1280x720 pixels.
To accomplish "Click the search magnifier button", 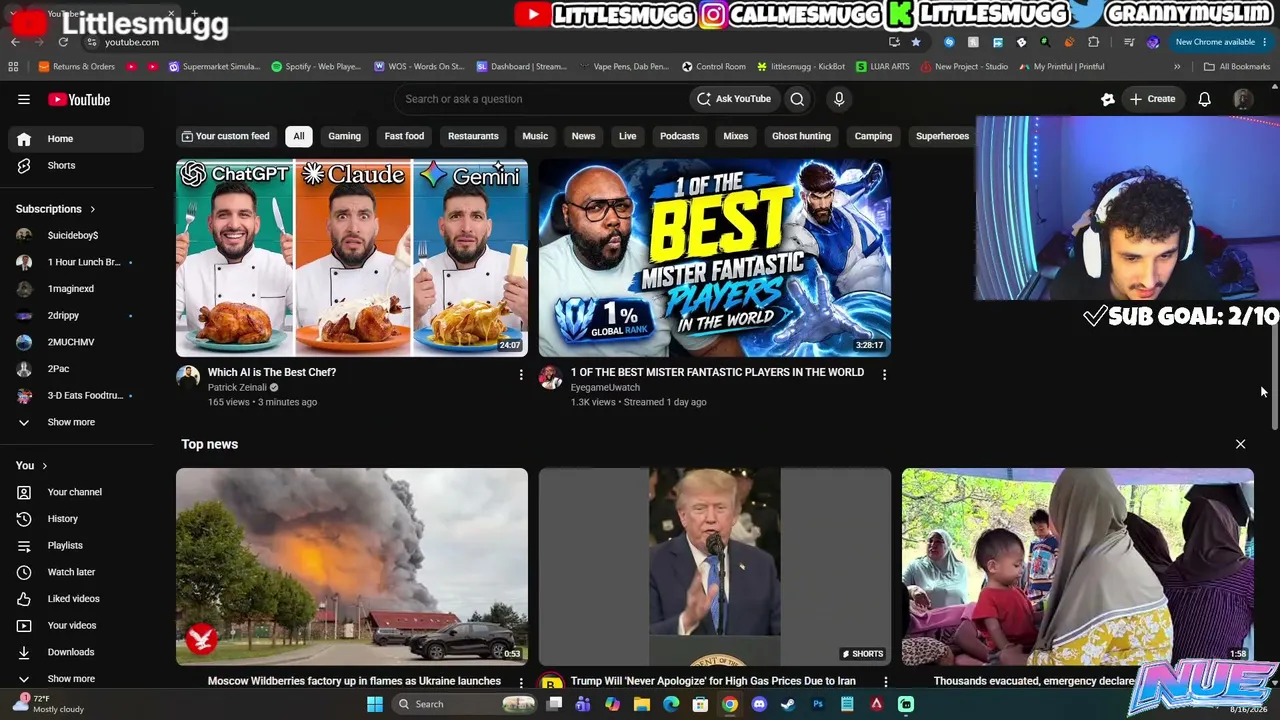I will [x=797, y=99].
